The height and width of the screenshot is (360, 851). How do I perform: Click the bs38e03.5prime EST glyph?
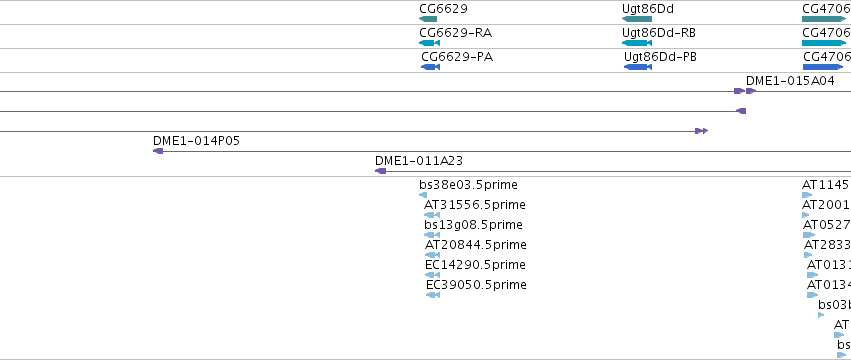tap(423, 195)
